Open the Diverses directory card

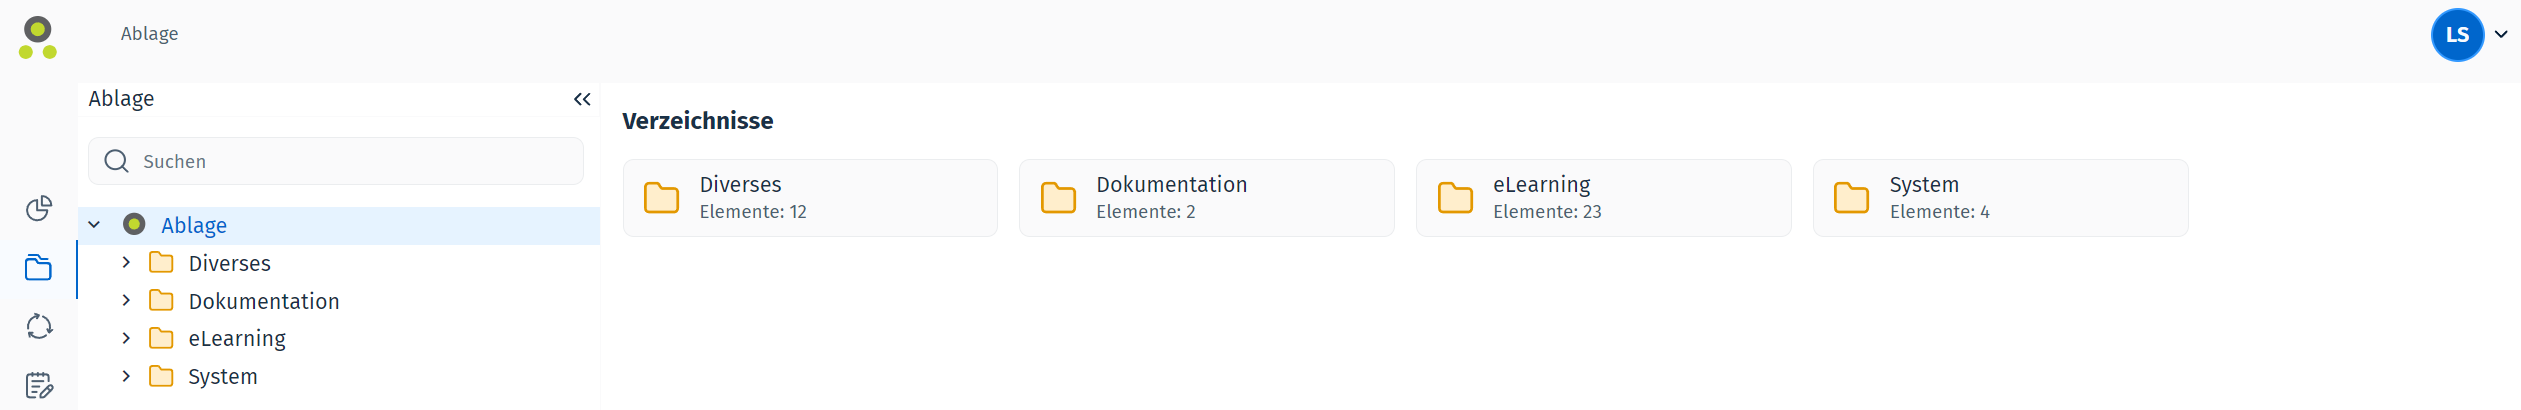click(x=810, y=198)
